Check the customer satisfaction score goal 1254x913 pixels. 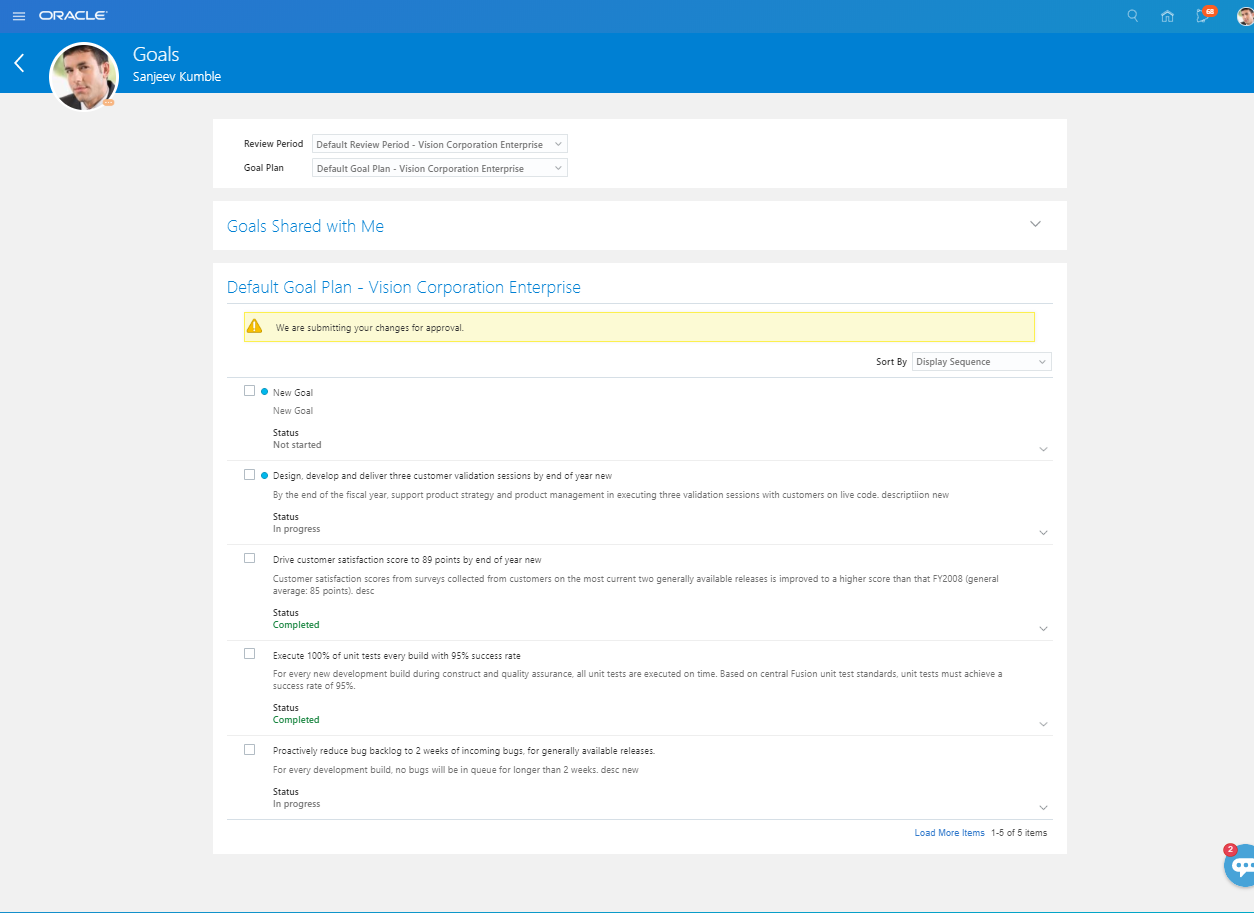coord(249,557)
